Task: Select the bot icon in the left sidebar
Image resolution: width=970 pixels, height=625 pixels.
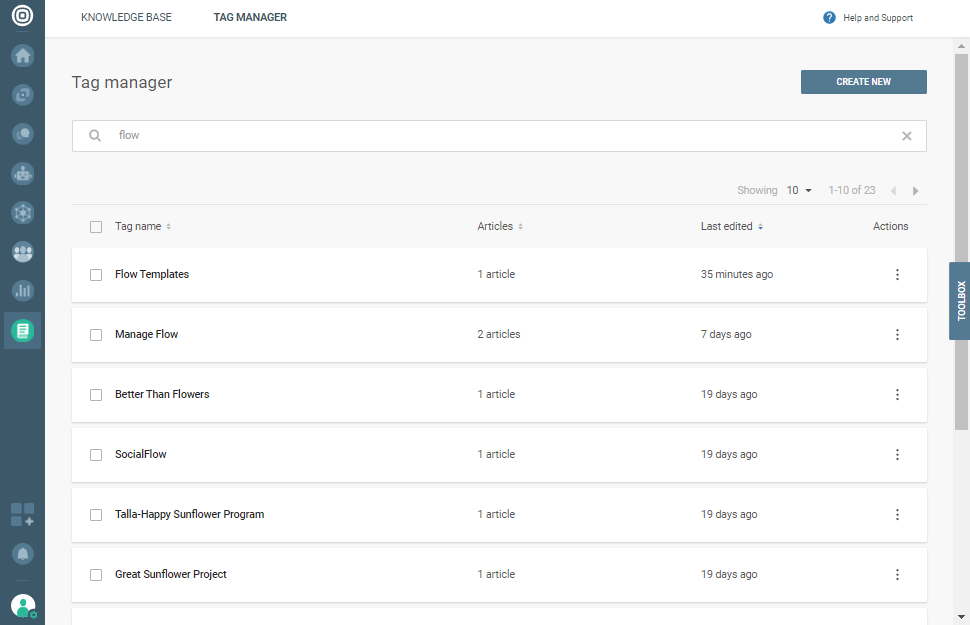Action: point(22,173)
